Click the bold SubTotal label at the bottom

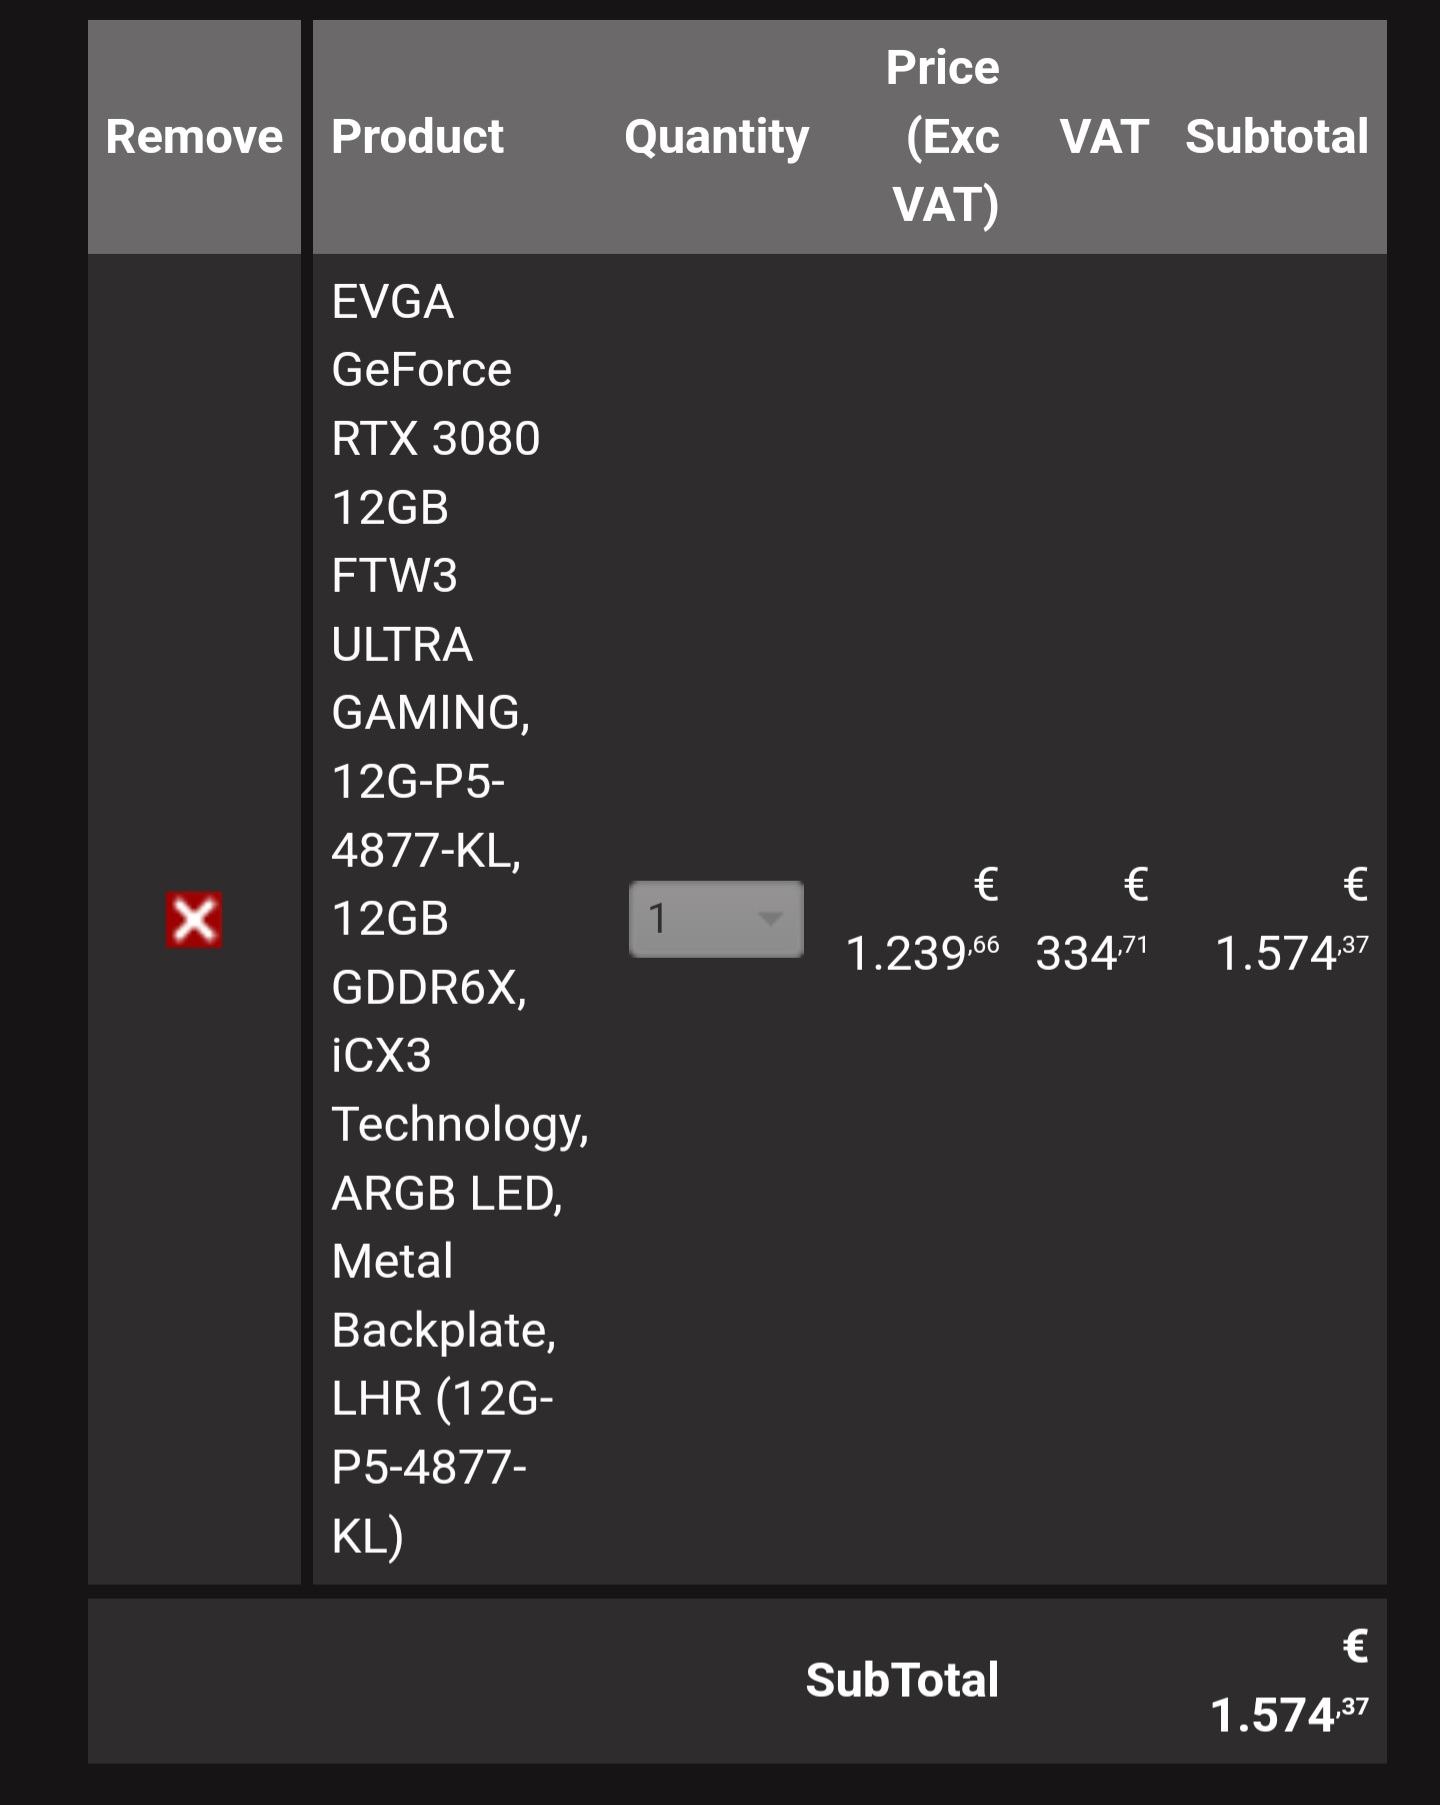902,1680
